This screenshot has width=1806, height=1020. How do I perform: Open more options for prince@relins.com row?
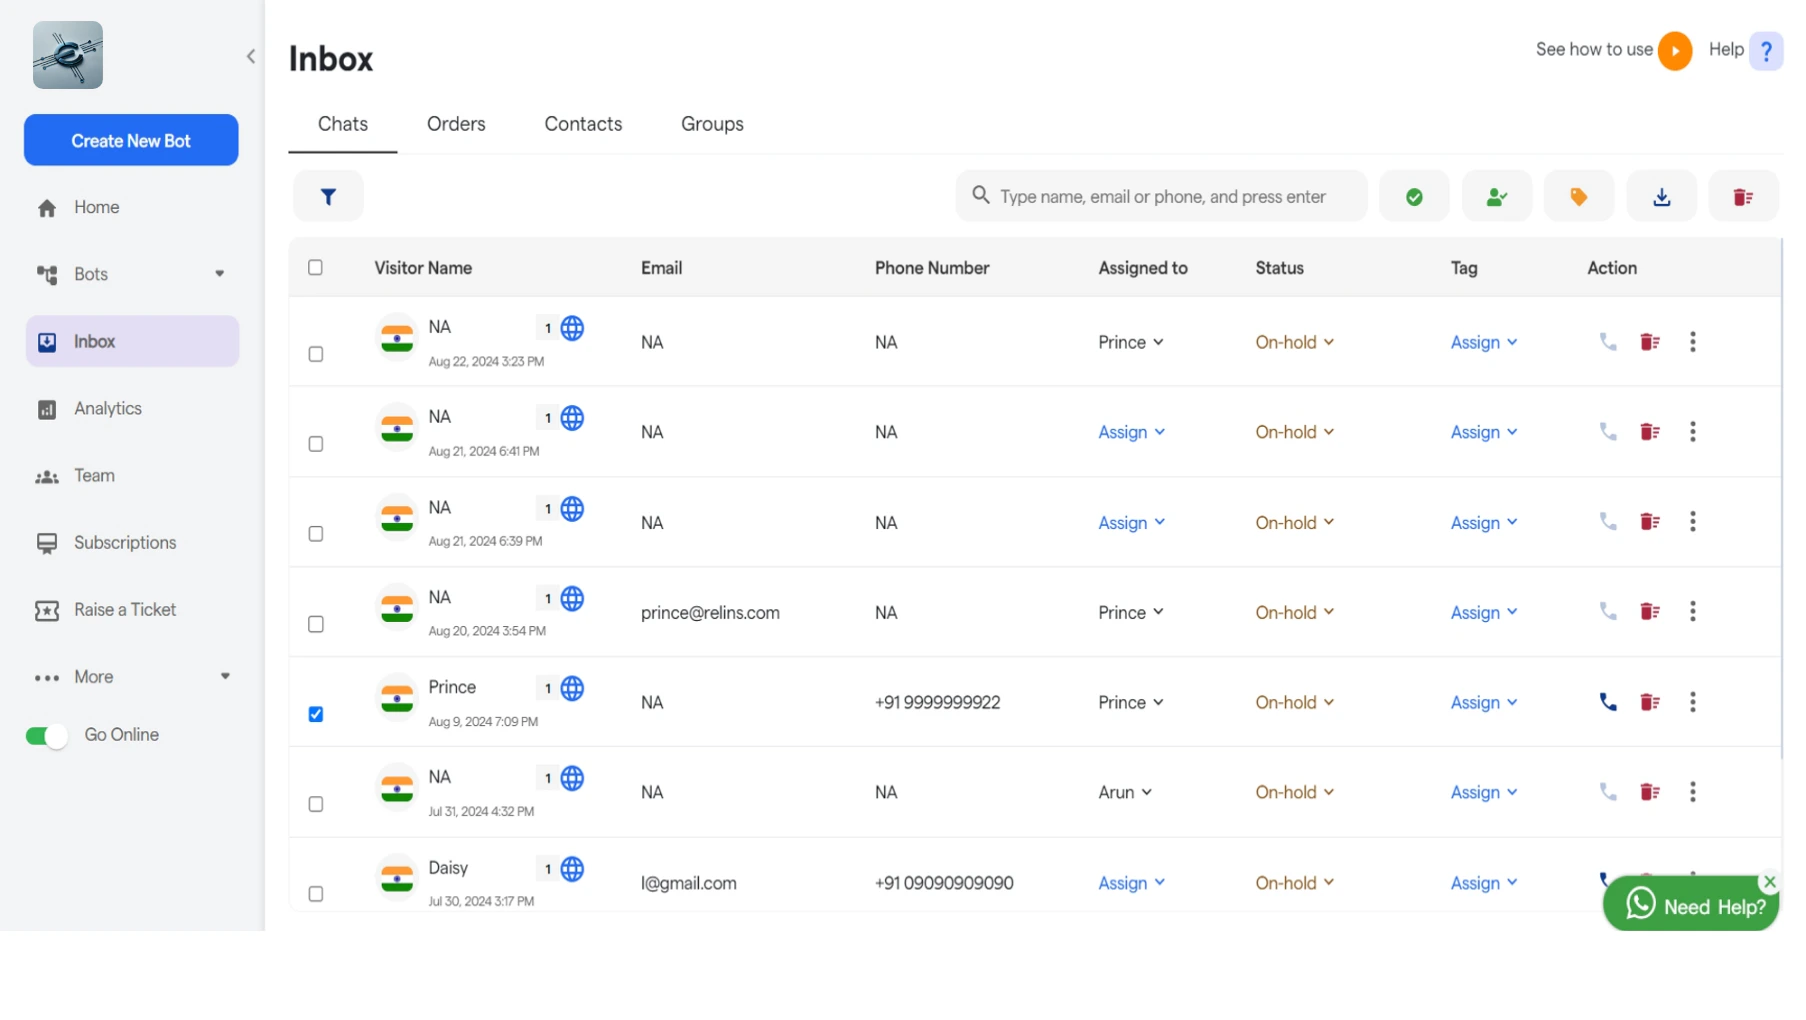[1693, 612]
